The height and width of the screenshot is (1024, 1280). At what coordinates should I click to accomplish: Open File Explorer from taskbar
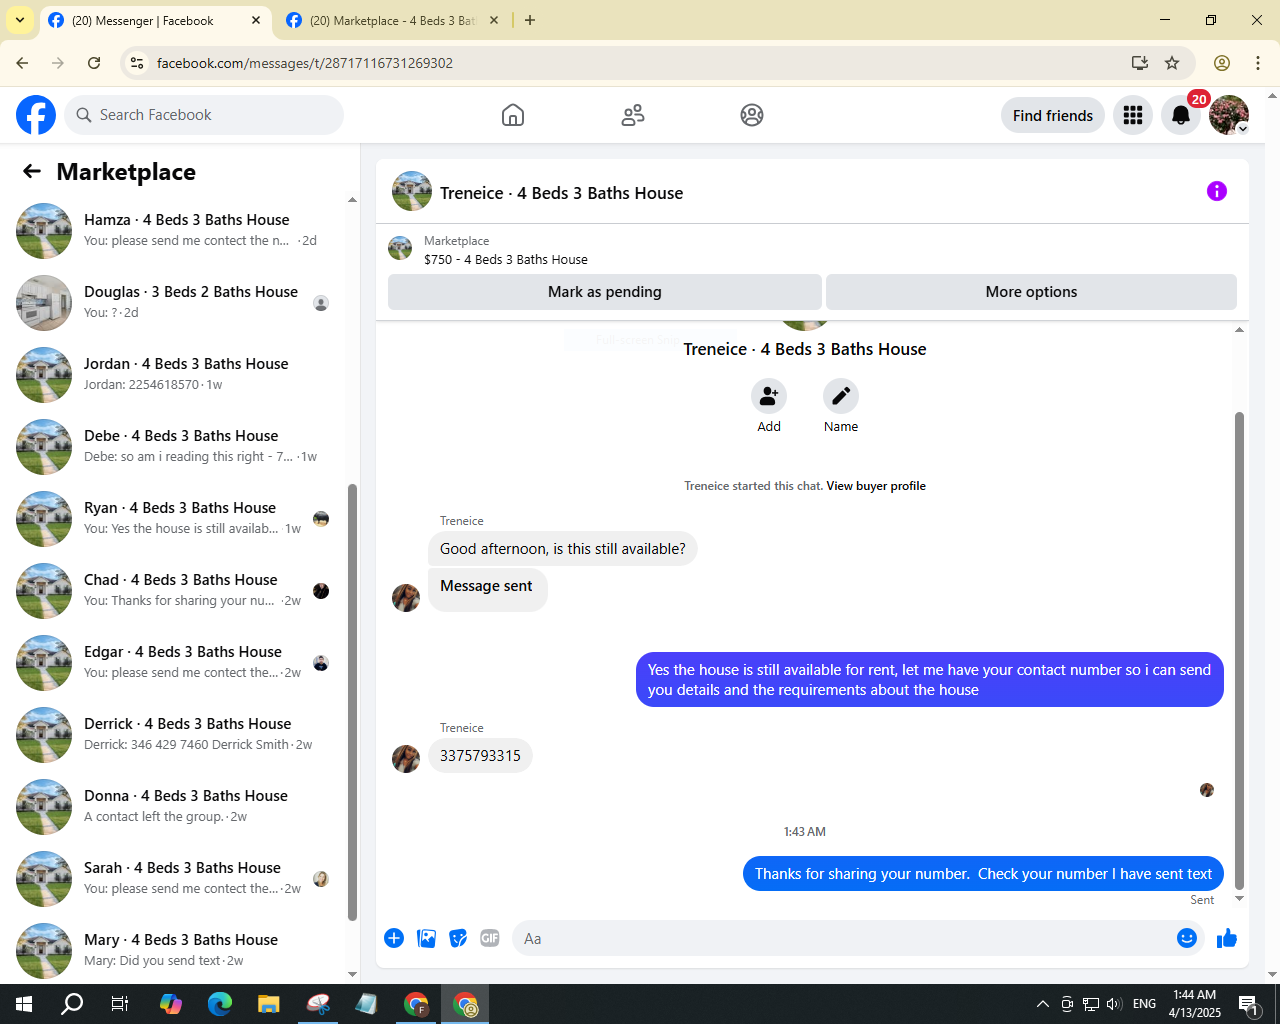tap(268, 1004)
